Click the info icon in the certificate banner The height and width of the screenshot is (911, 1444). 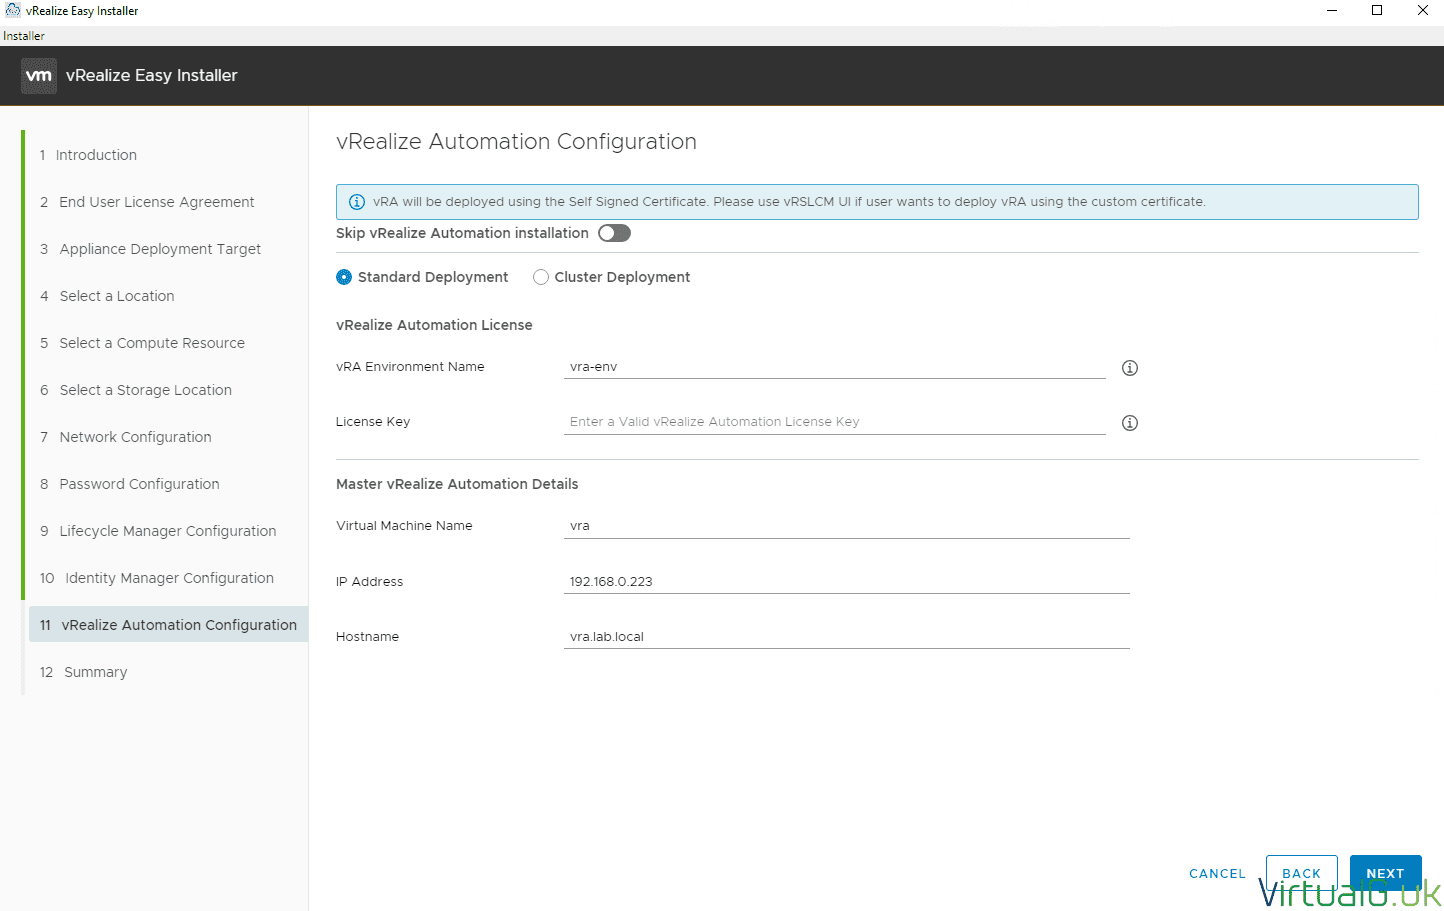pos(356,202)
